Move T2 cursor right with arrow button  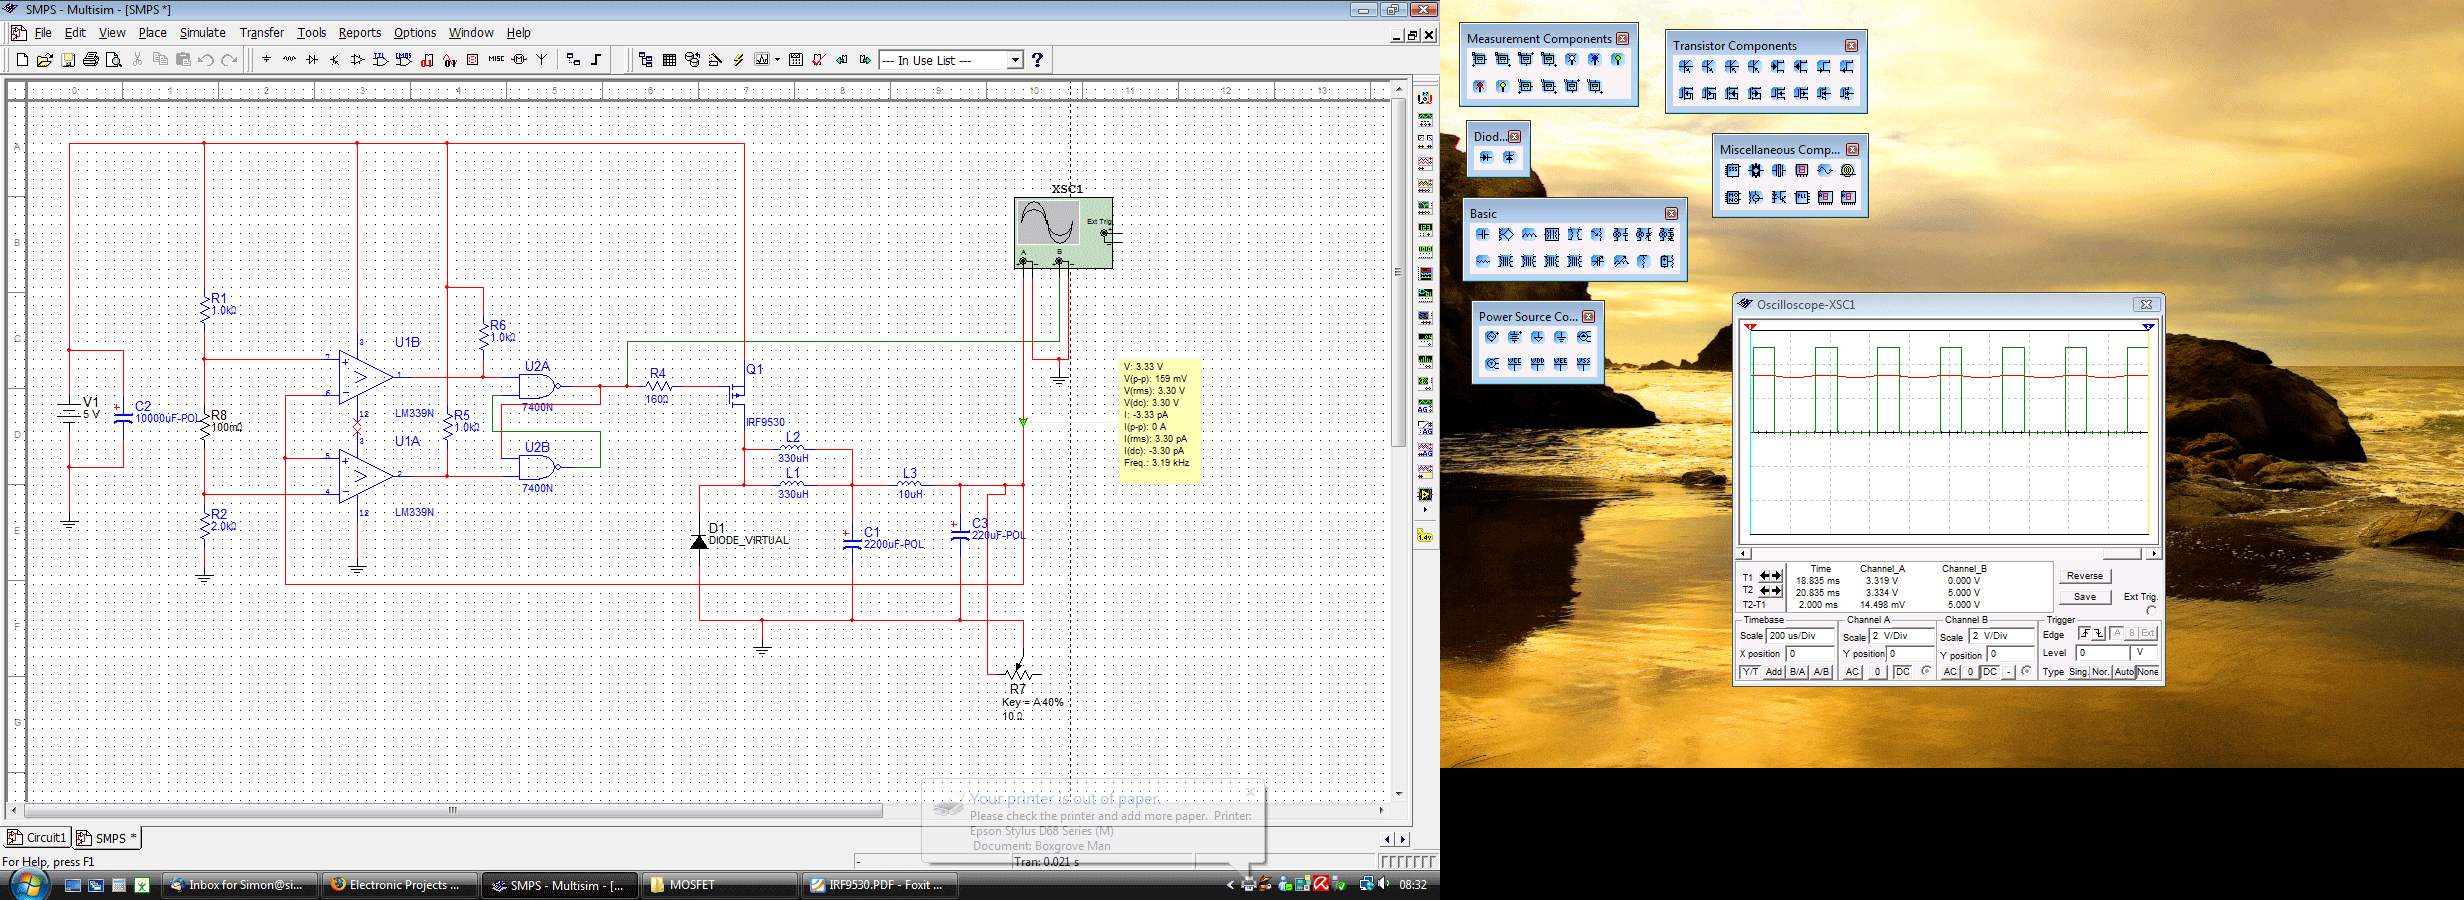(1777, 591)
